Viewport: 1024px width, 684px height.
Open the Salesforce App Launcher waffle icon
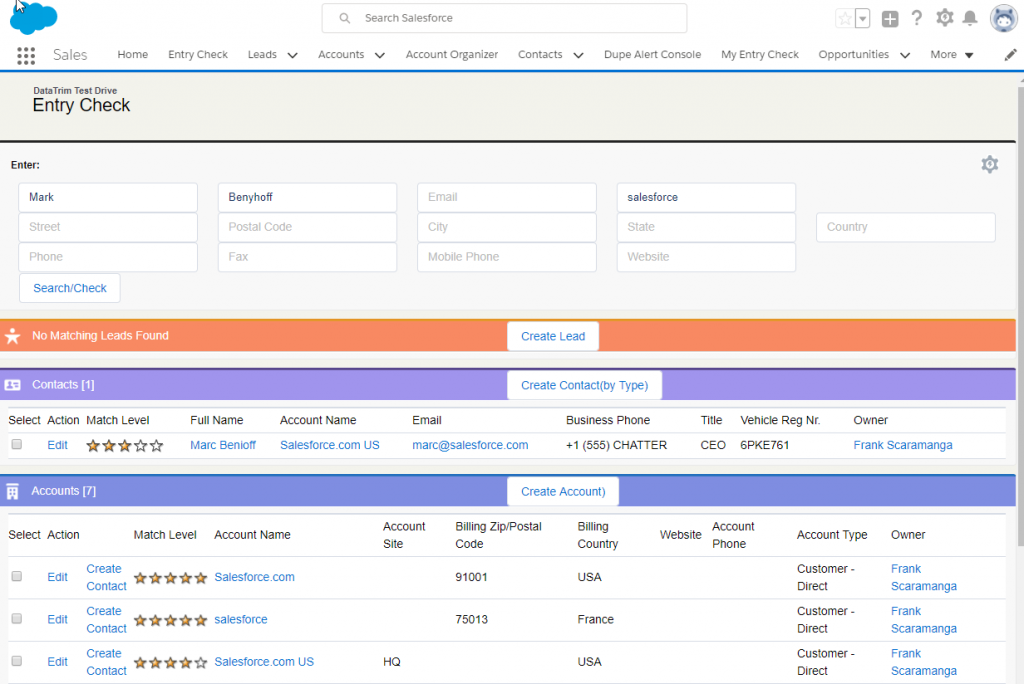(26, 55)
